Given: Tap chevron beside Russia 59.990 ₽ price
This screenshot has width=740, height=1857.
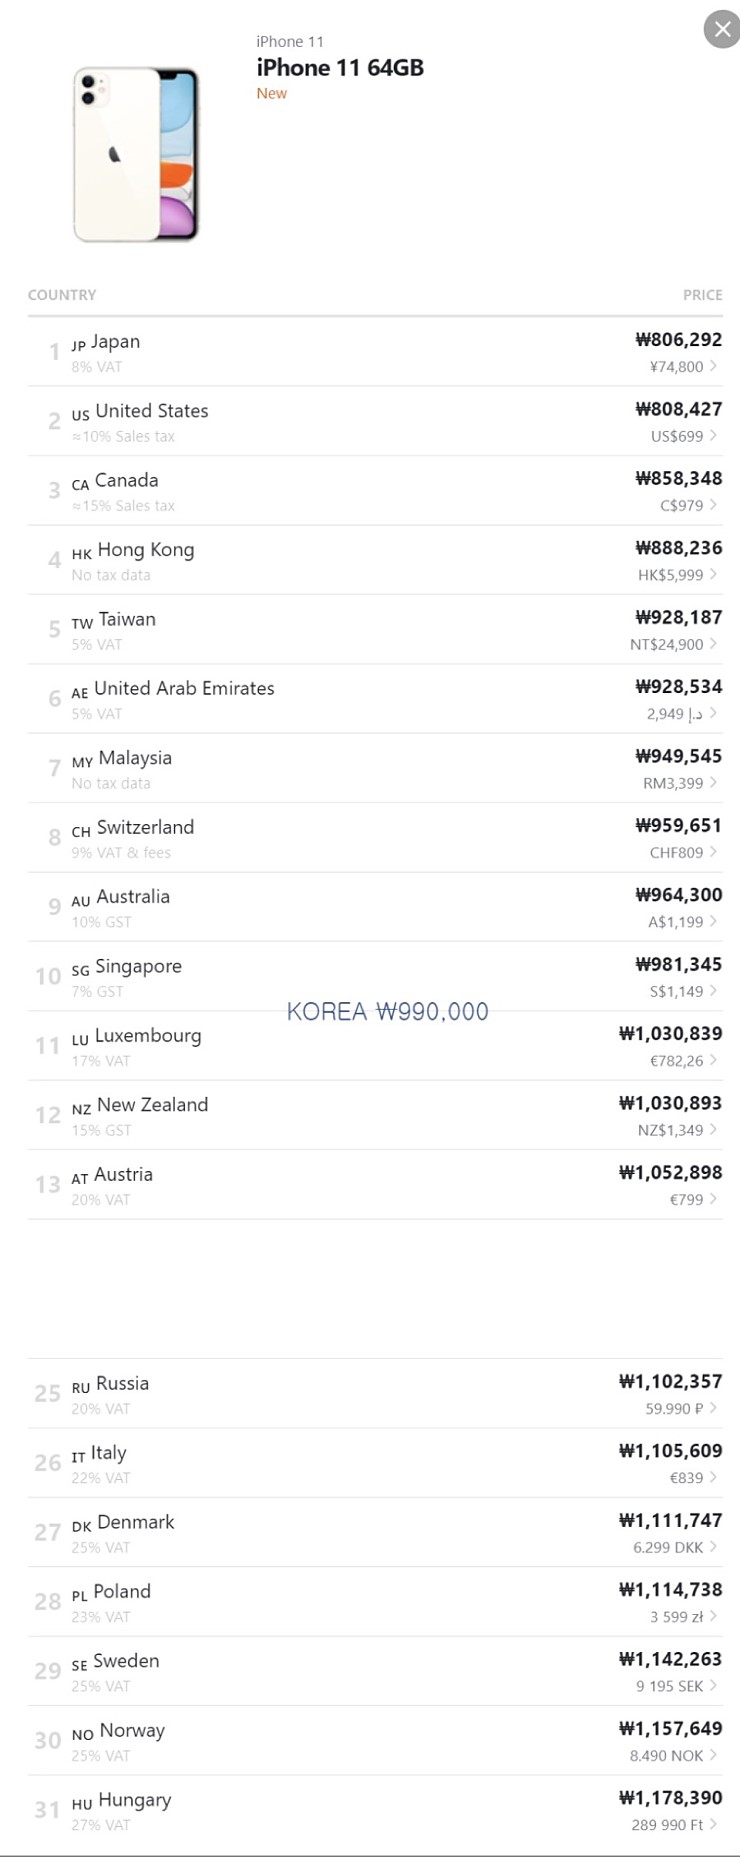Looking at the screenshot, I should coord(713,1408).
